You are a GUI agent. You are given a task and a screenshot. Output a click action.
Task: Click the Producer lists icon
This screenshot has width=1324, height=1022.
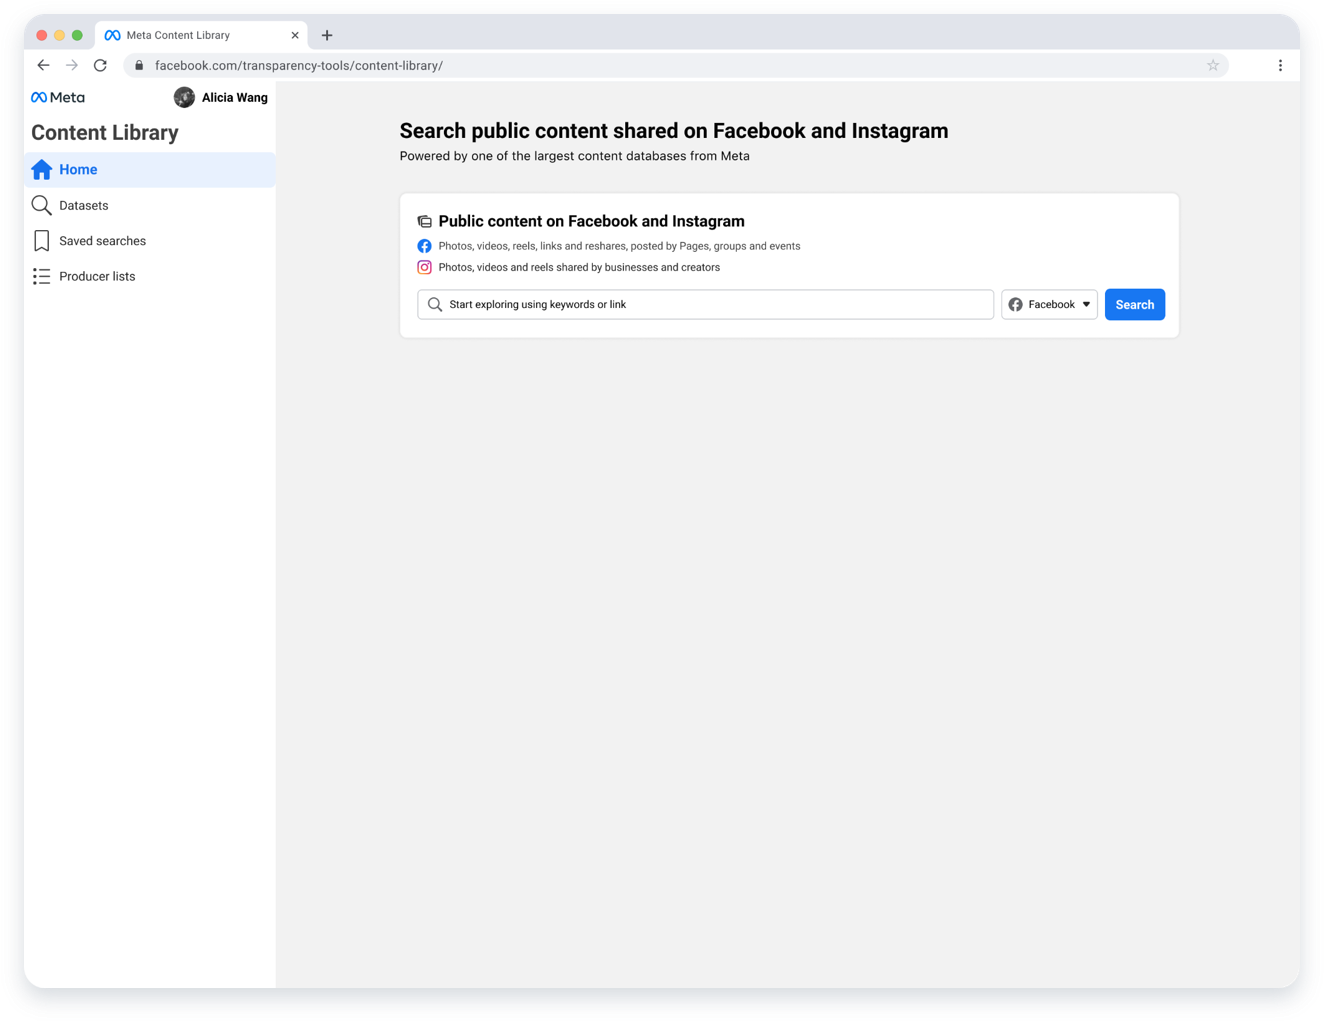(x=41, y=276)
